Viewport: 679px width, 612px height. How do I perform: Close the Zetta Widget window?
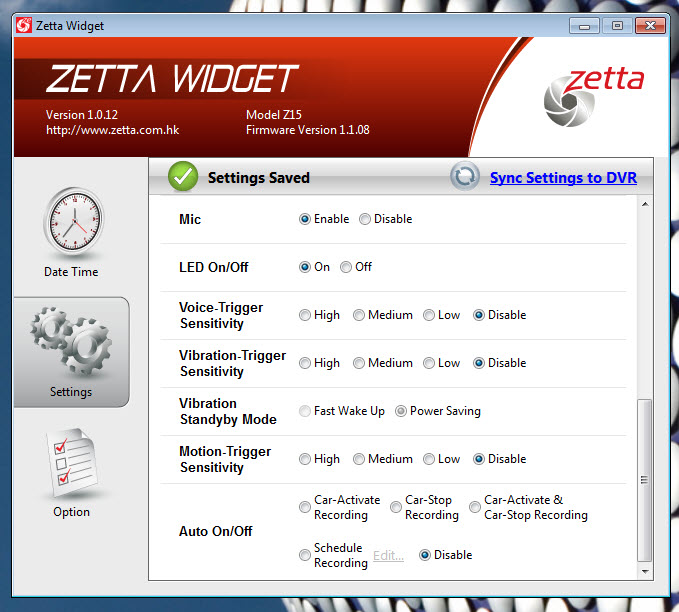(650, 26)
